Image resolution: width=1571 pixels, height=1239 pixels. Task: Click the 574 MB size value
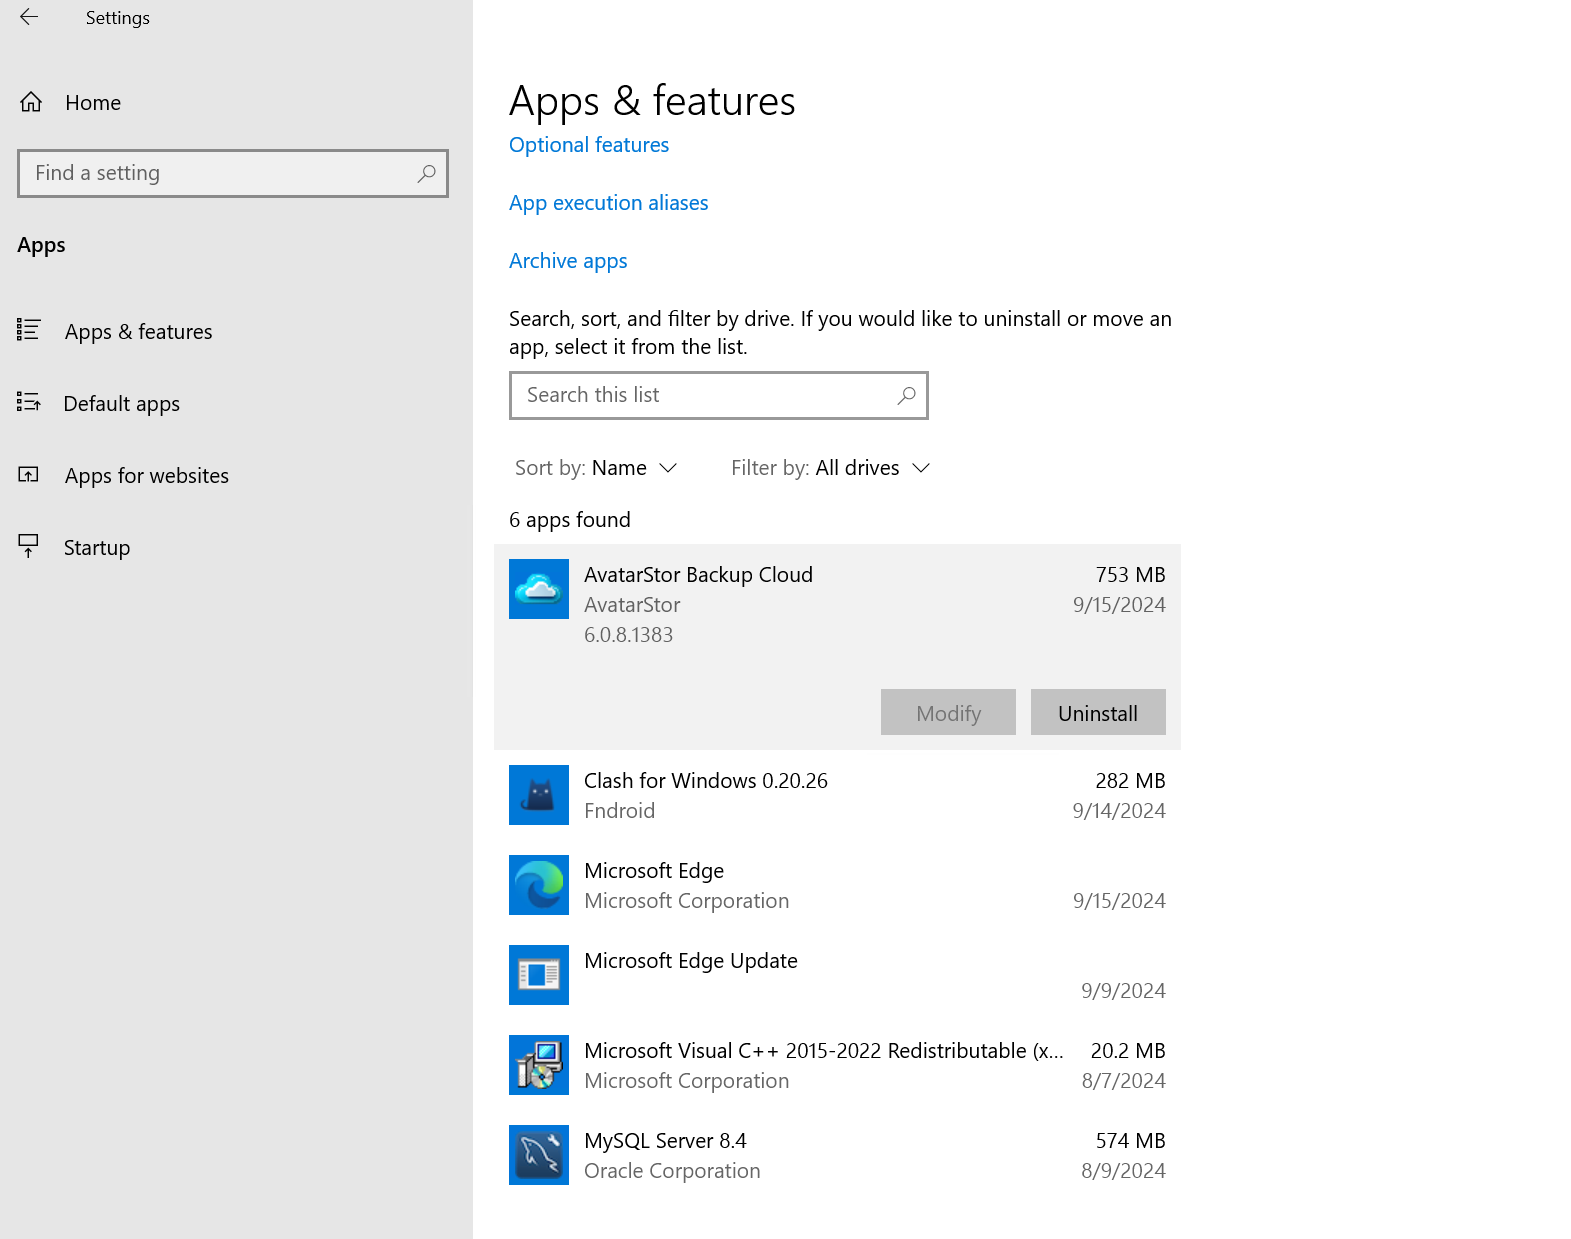[1130, 1141]
